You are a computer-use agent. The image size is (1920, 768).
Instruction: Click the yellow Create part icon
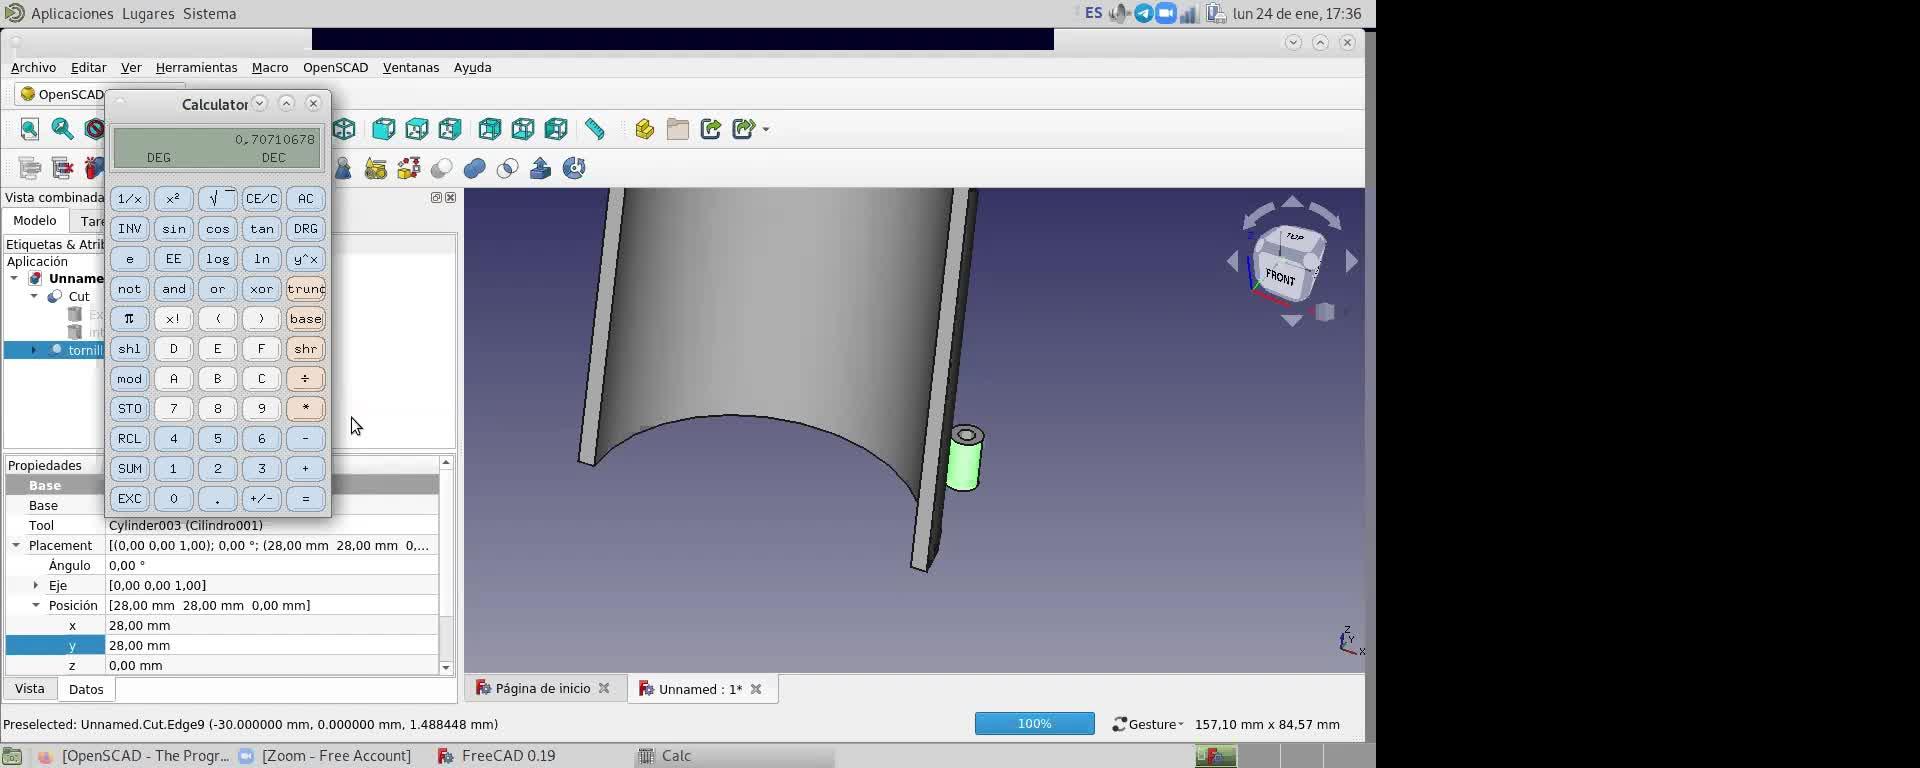coord(645,129)
